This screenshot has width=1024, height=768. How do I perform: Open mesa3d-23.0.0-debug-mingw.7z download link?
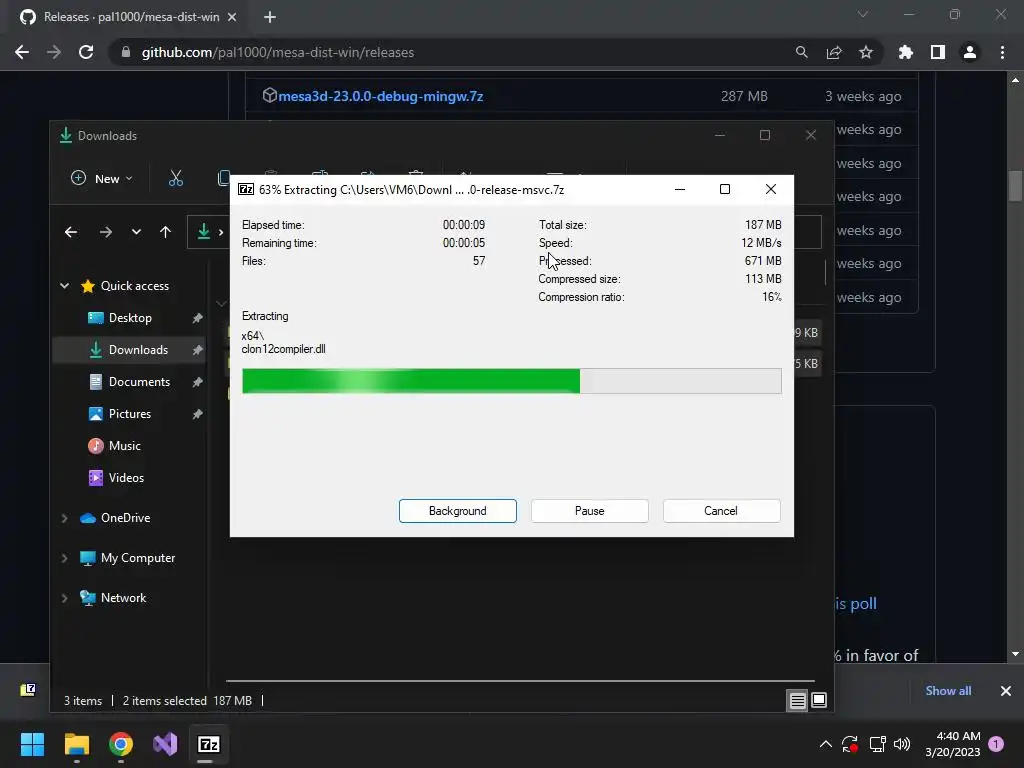tap(380, 96)
